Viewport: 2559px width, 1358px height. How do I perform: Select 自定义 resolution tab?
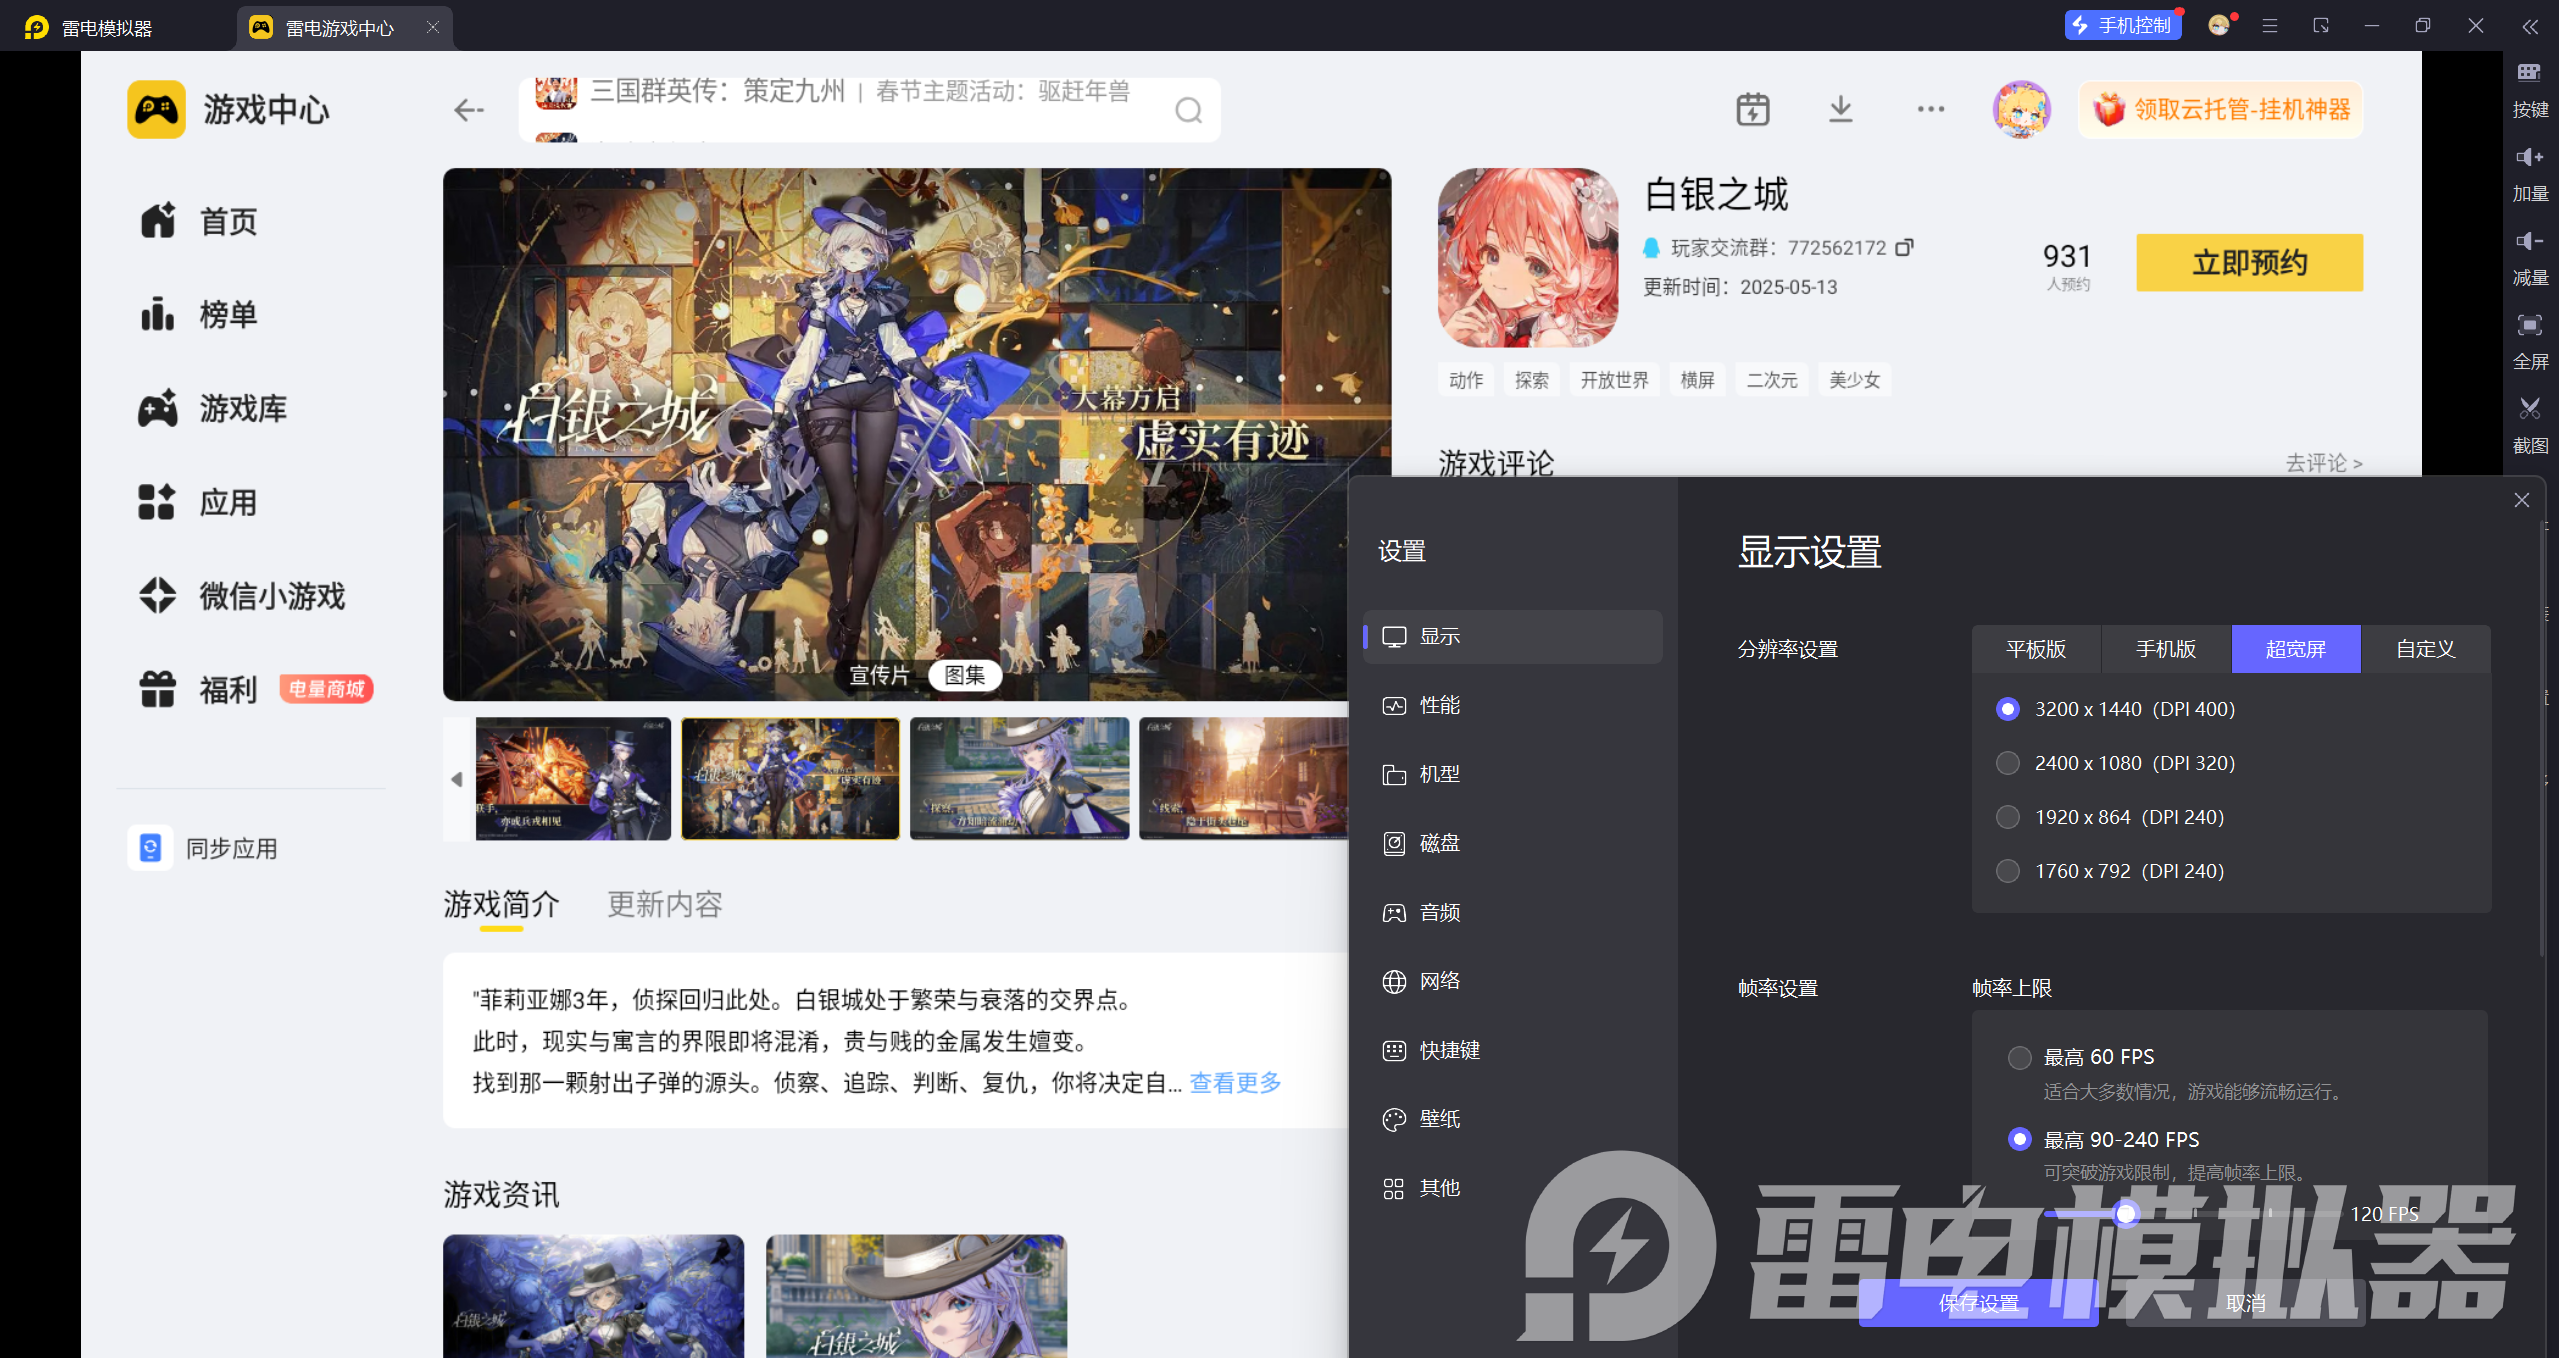pyautogui.click(x=2426, y=649)
